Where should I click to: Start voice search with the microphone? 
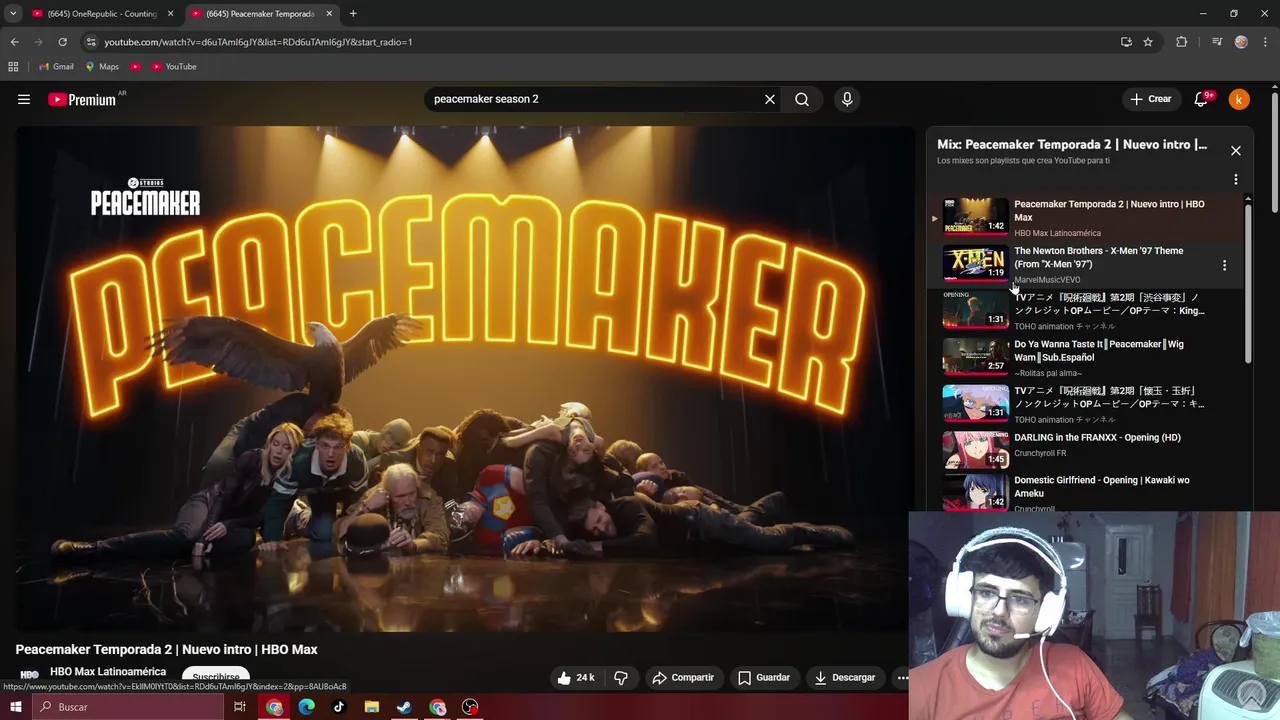[847, 99]
